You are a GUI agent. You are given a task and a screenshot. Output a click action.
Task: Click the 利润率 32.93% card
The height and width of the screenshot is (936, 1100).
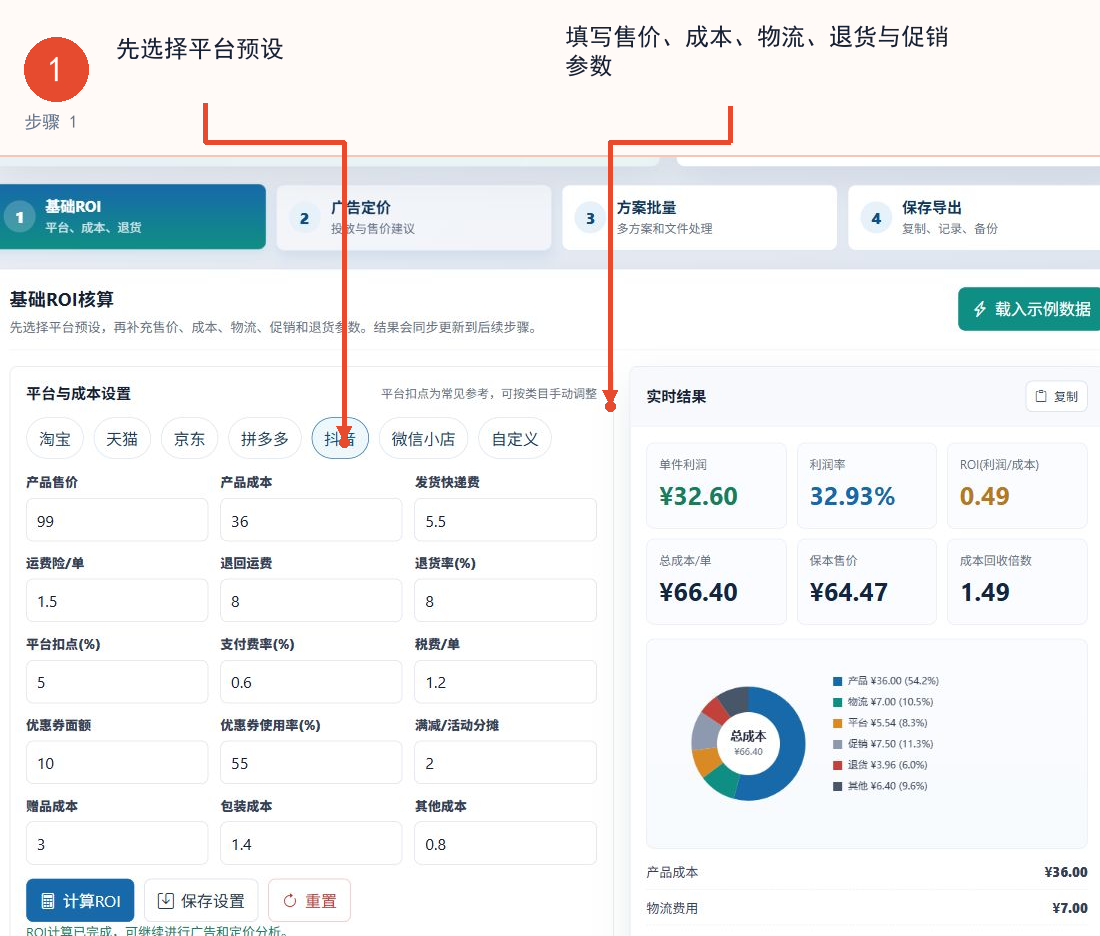(866, 486)
